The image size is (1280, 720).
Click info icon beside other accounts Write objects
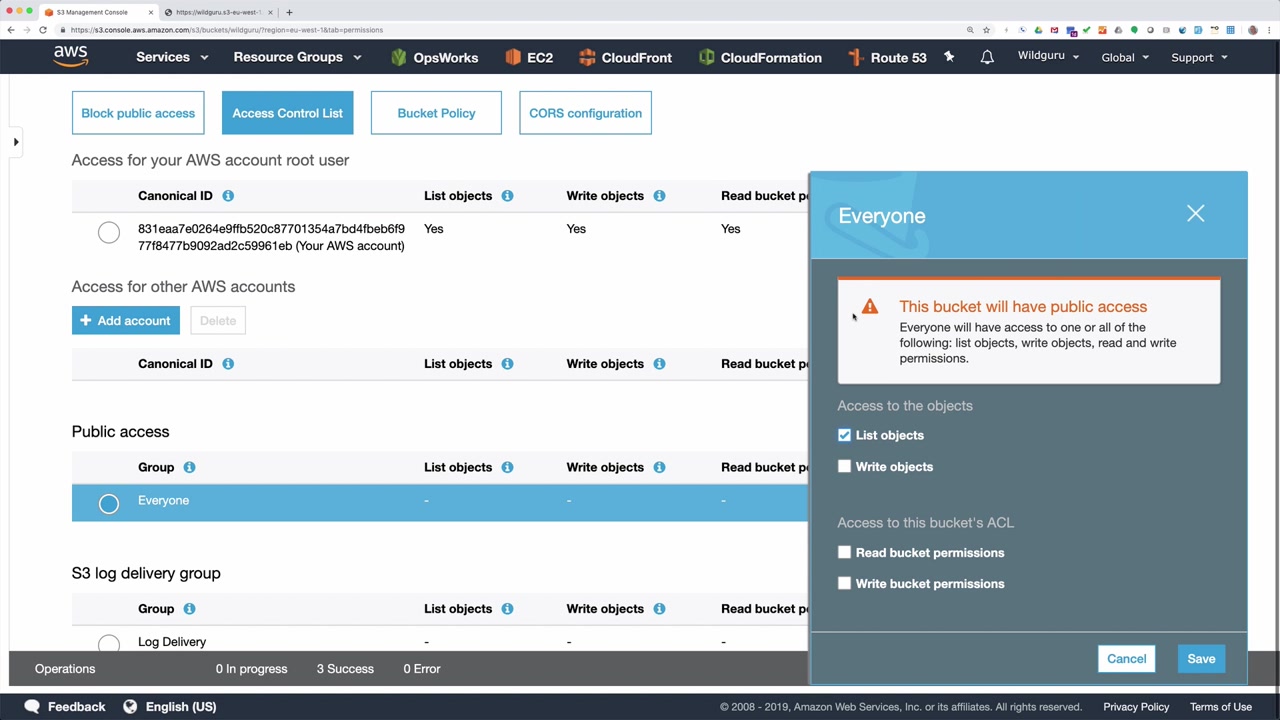(659, 364)
